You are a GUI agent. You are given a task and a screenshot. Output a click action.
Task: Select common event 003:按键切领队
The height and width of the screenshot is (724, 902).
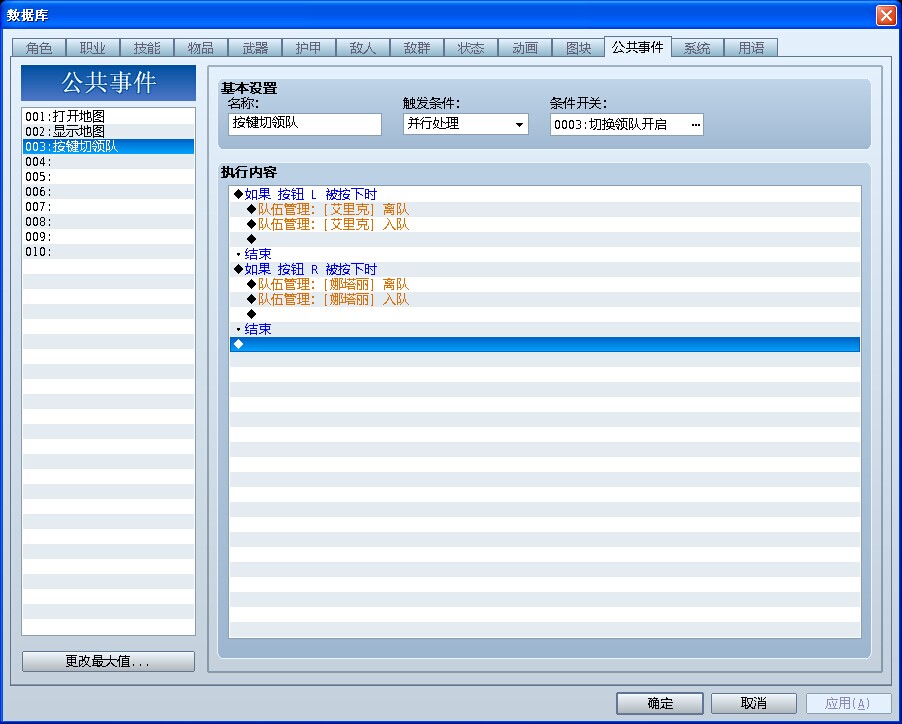pyautogui.click(x=108, y=146)
